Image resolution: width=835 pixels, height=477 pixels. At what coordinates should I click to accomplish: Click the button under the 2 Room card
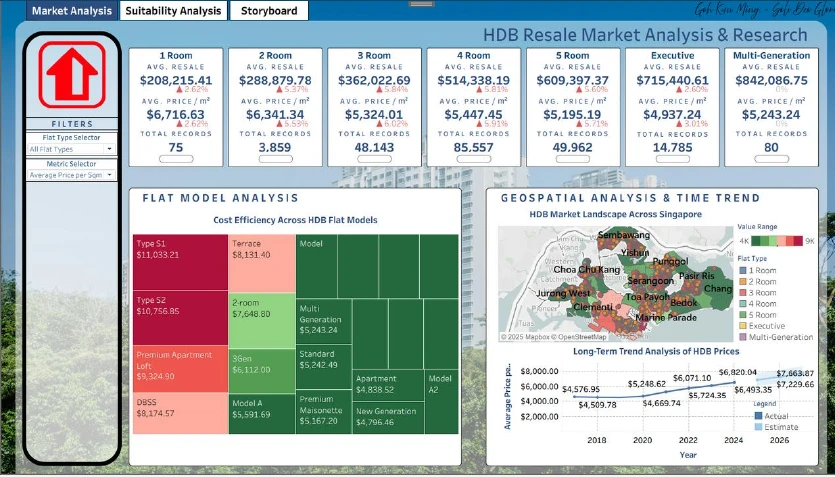point(275,159)
